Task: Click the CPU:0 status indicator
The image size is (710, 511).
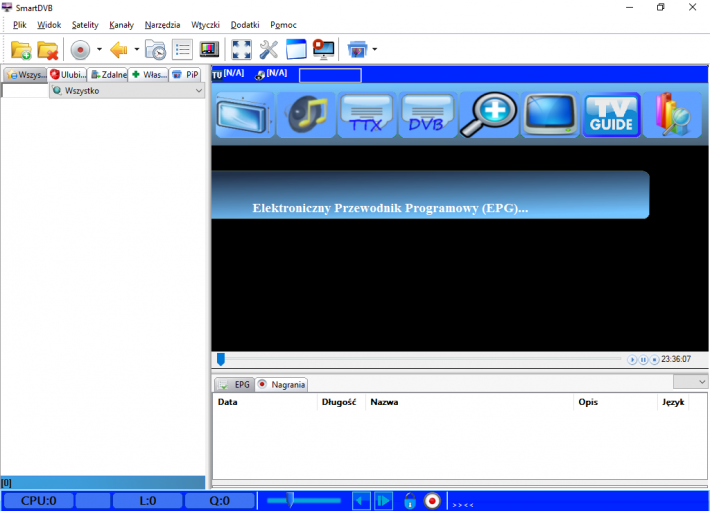Action: [38, 501]
